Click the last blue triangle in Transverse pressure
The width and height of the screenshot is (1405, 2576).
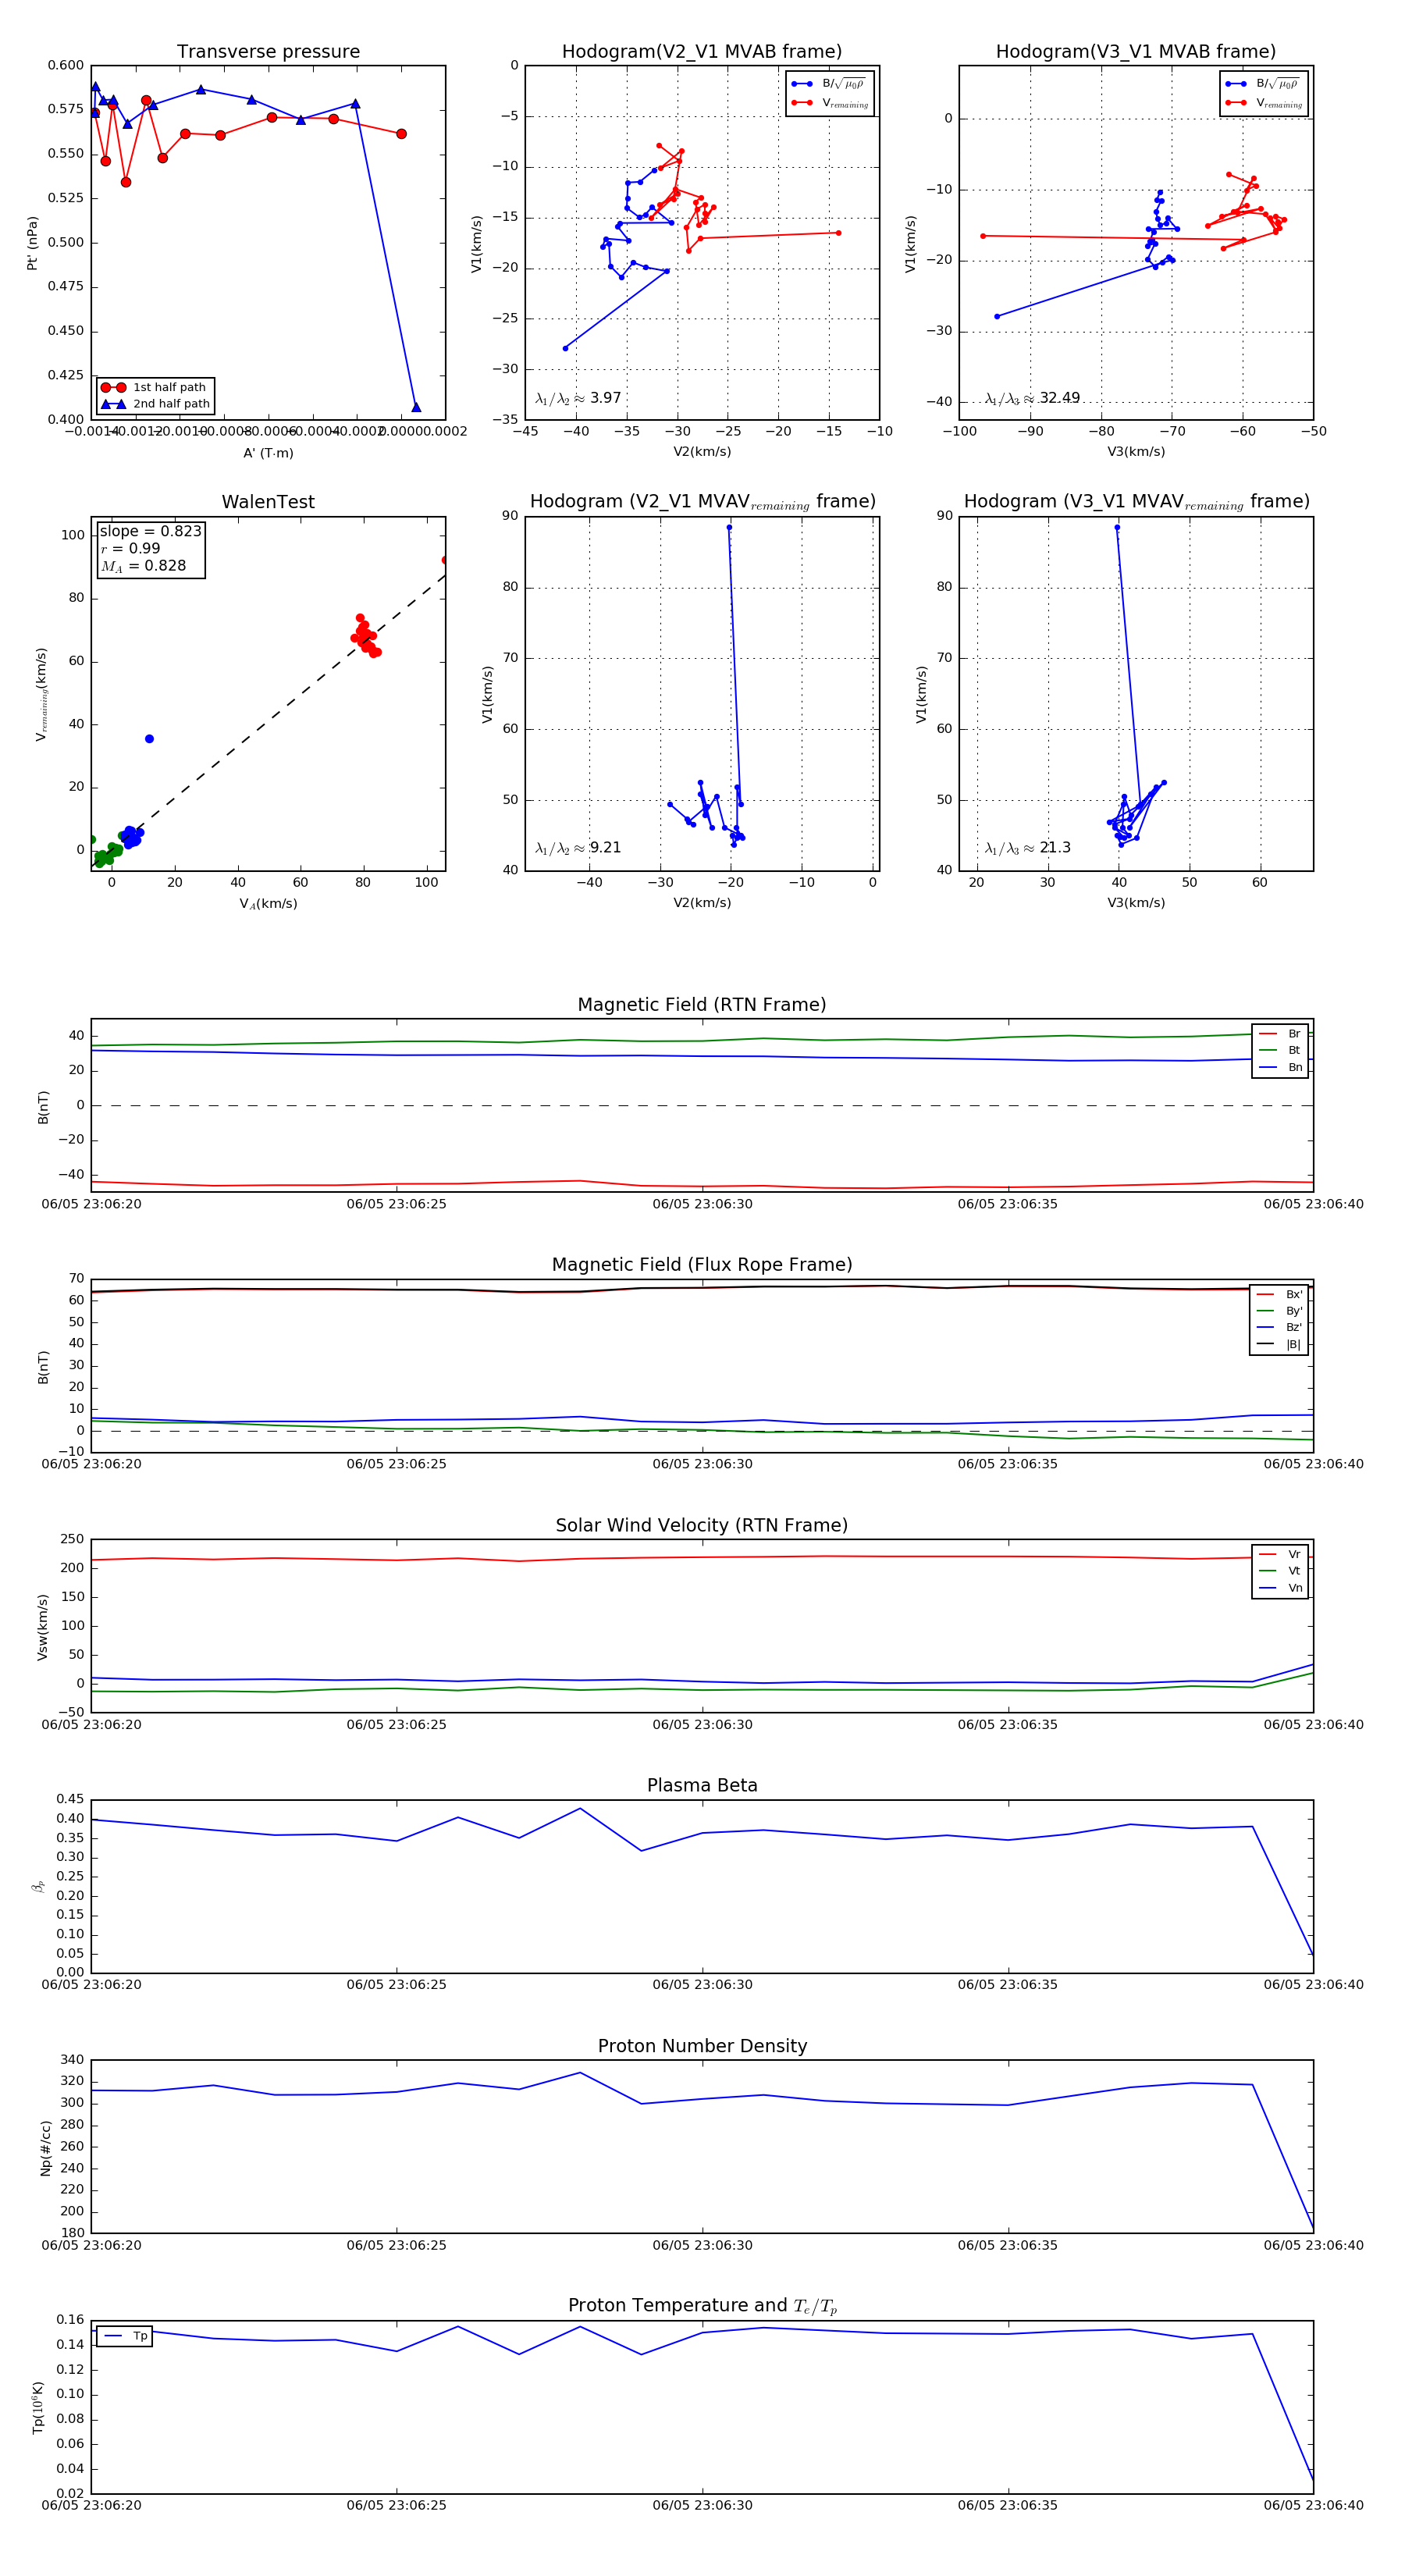[x=416, y=407]
